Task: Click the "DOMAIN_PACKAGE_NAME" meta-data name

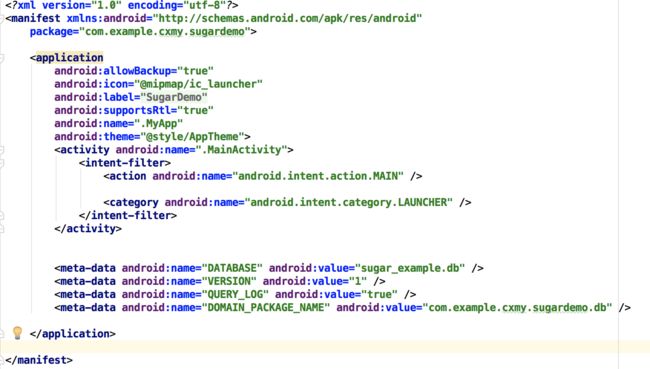Action: click(x=266, y=308)
